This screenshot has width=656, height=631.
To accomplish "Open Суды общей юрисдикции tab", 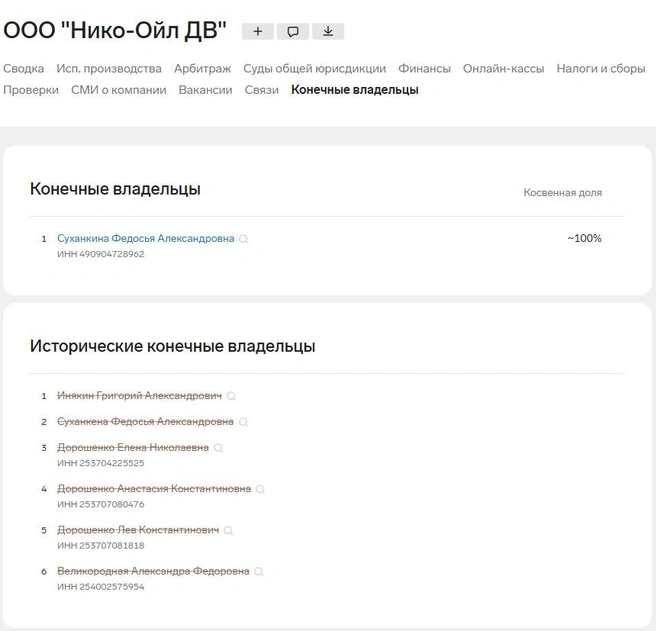I will (315, 69).
